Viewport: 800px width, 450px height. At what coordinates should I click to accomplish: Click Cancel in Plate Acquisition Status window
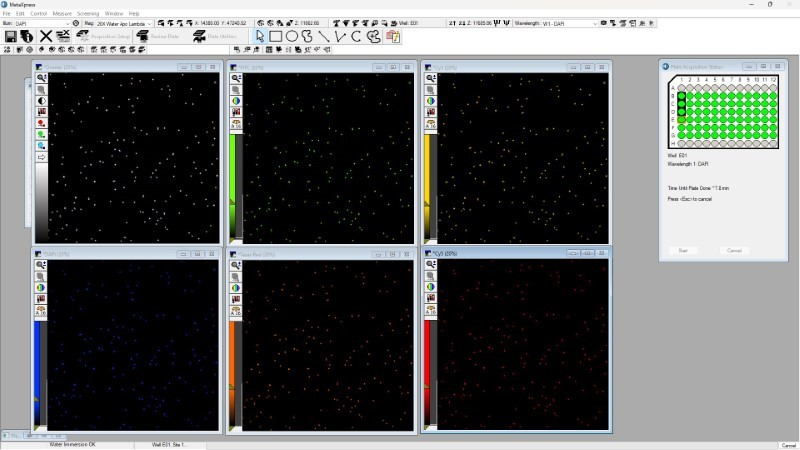734,251
